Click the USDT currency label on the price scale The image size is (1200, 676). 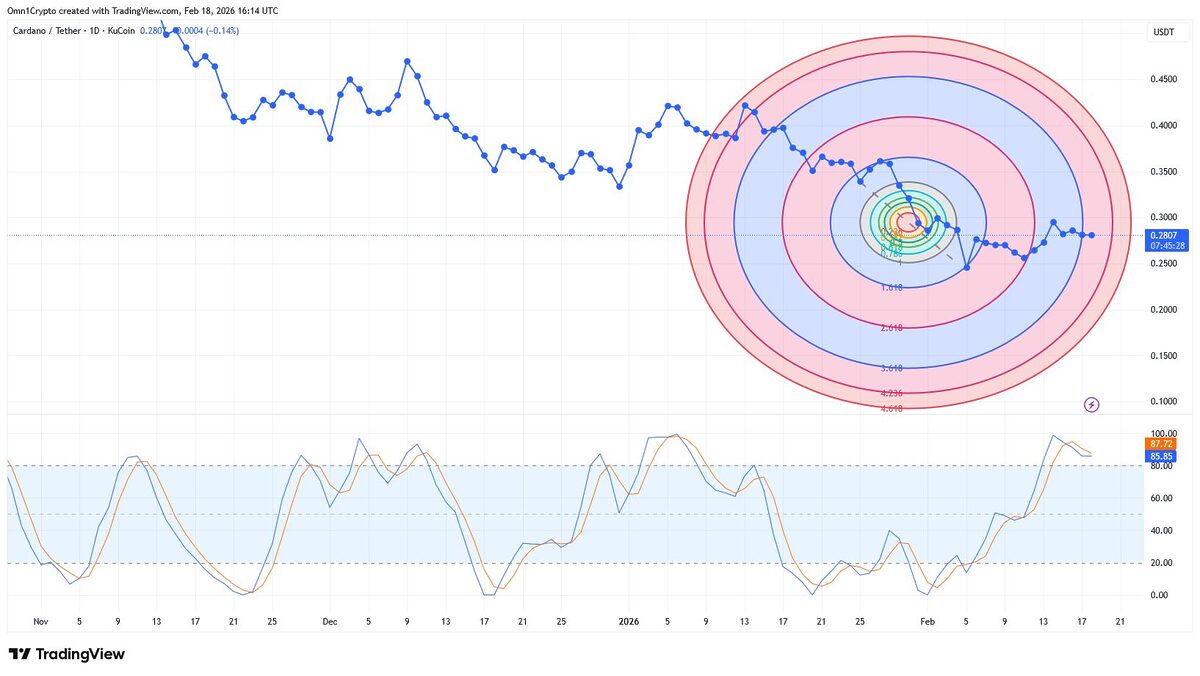tap(1164, 30)
